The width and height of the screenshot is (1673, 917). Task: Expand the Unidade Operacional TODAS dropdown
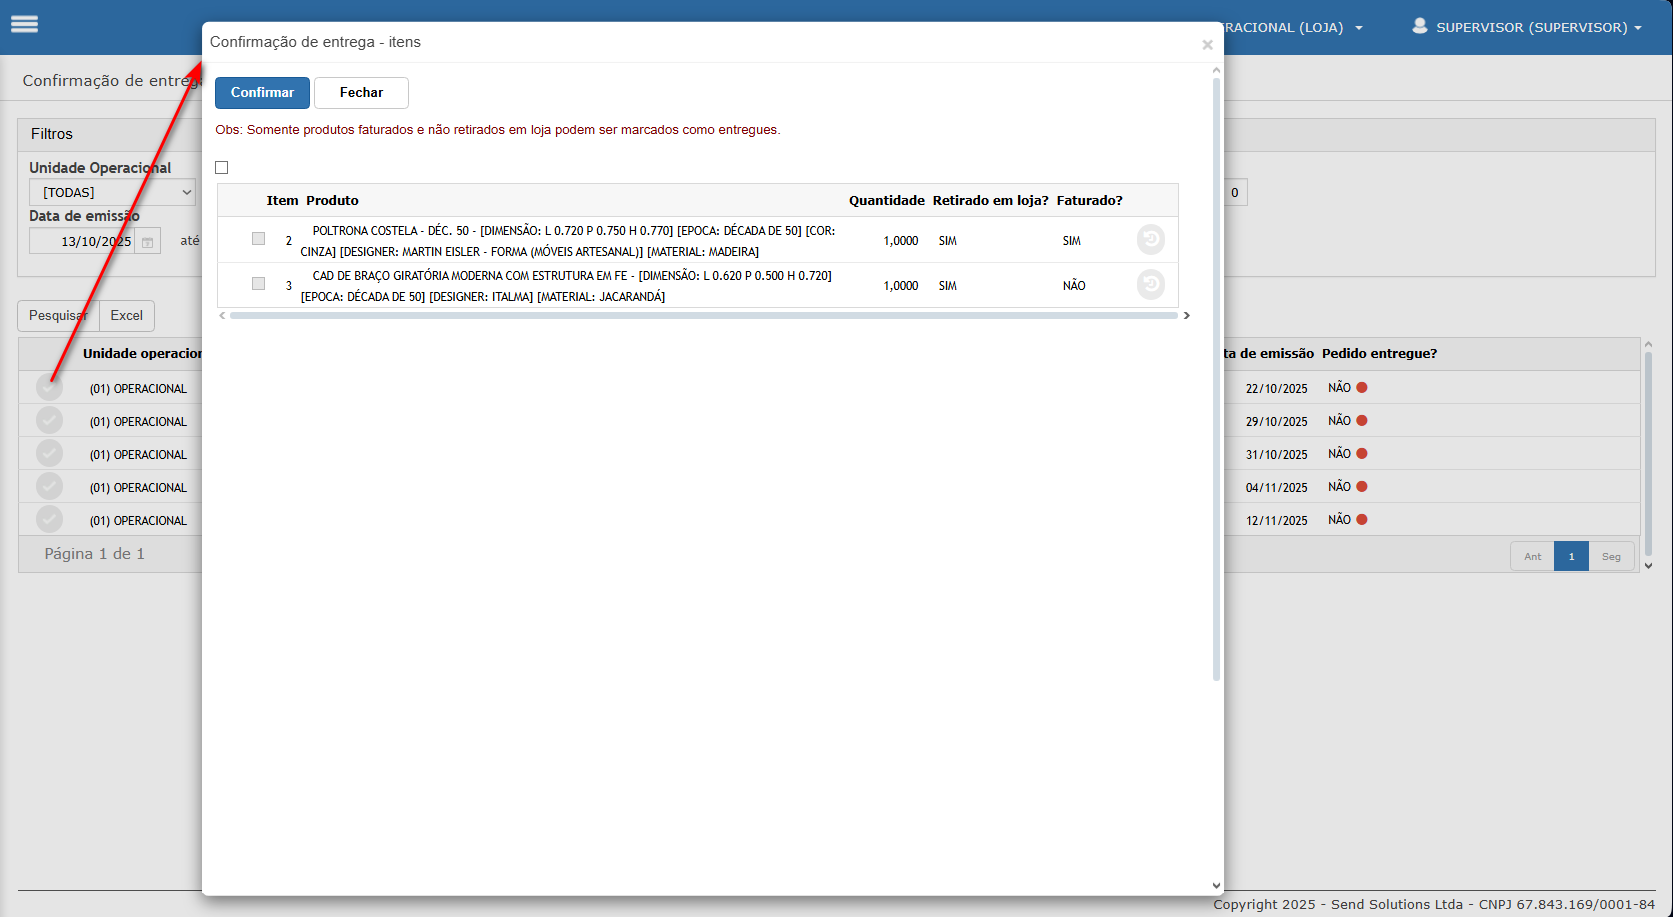tap(112, 192)
